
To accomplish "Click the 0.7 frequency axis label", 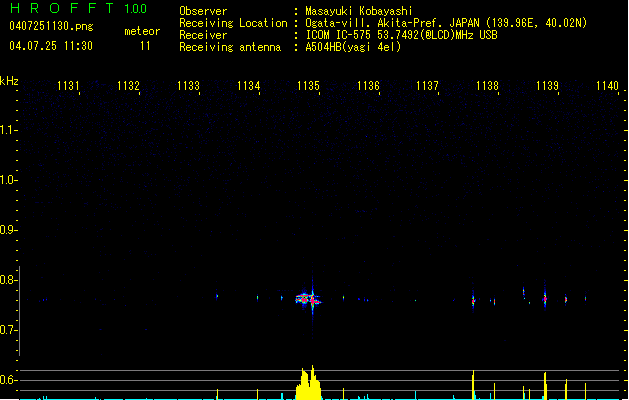I will click(8, 330).
